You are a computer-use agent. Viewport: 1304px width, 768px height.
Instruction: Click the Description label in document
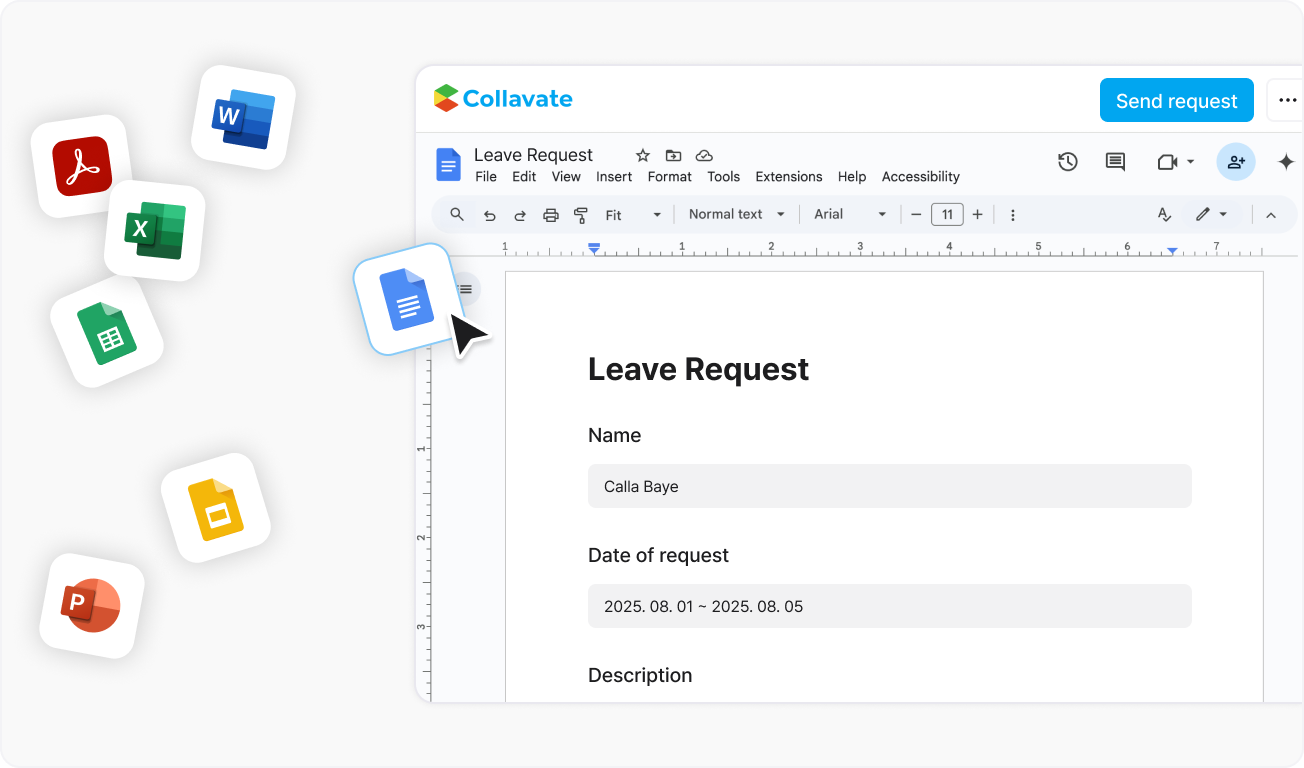coord(640,675)
